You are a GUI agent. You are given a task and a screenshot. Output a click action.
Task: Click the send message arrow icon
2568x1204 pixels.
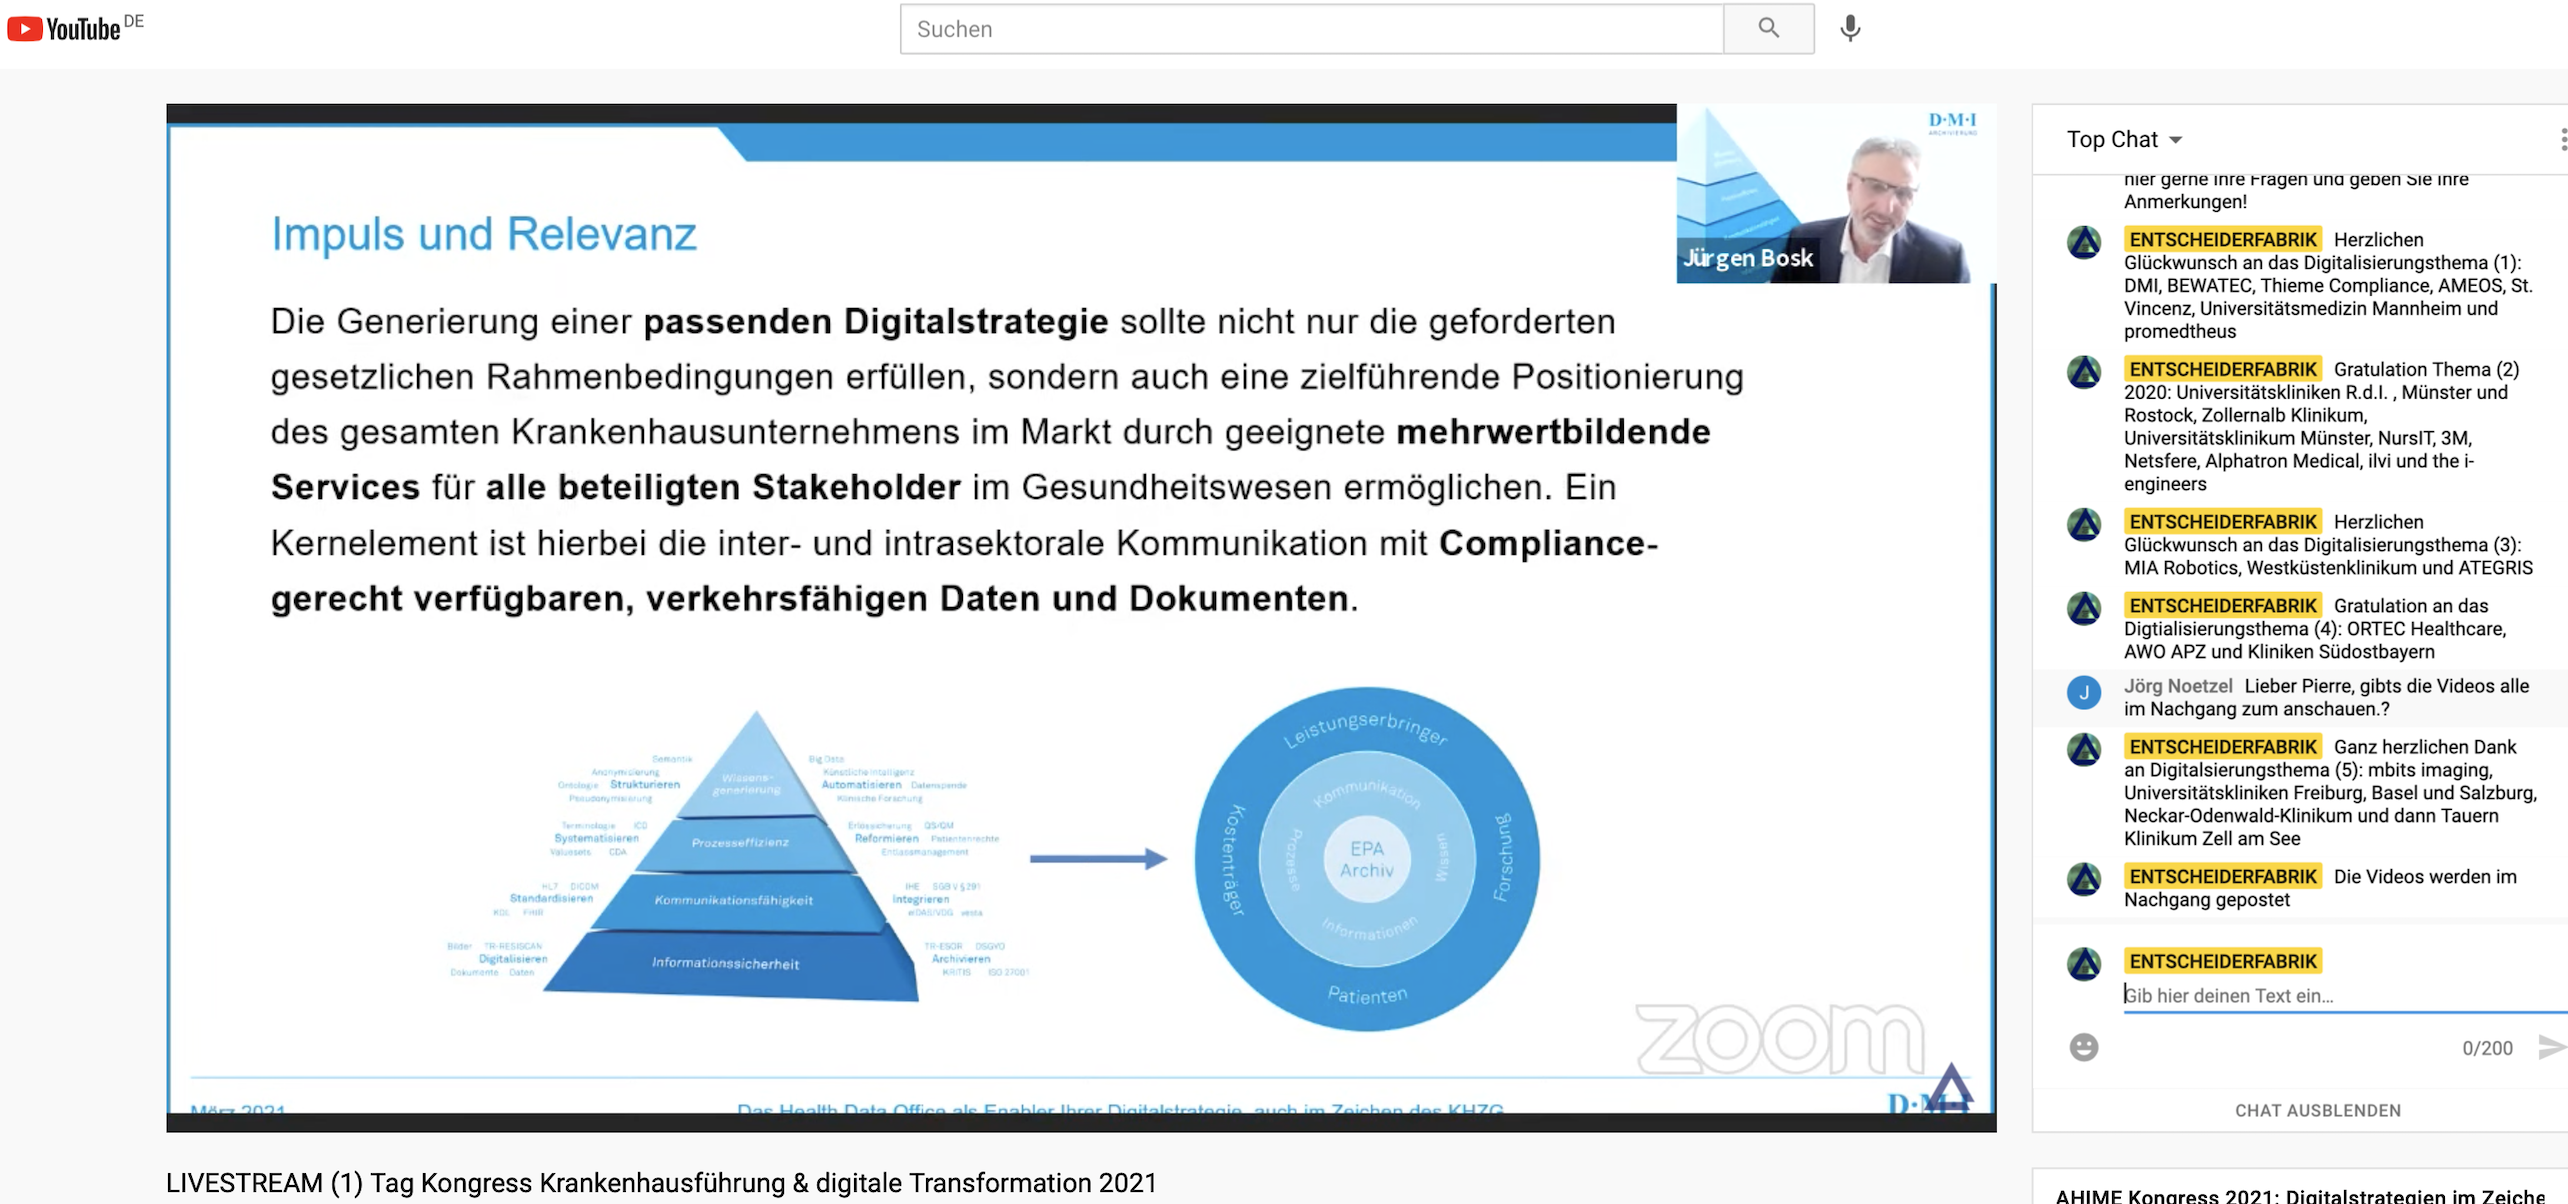click(2552, 1047)
